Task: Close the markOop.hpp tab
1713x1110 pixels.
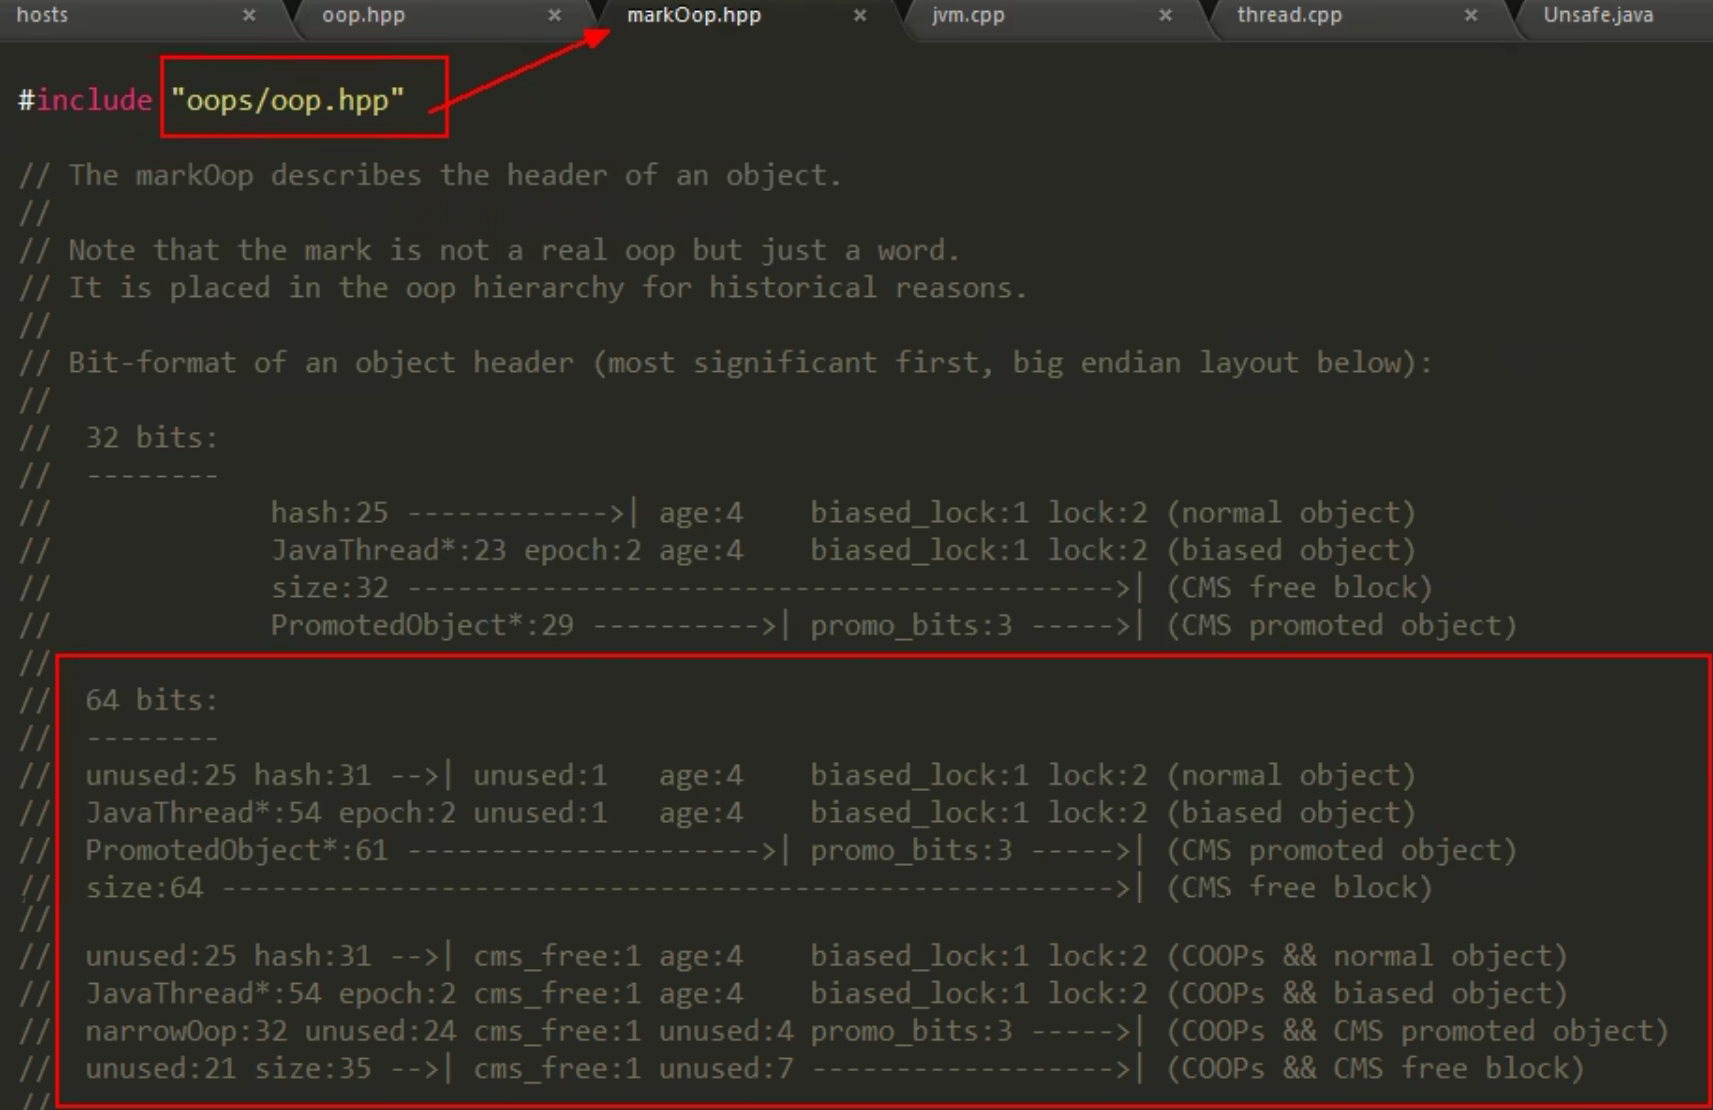Action: click(859, 15)
